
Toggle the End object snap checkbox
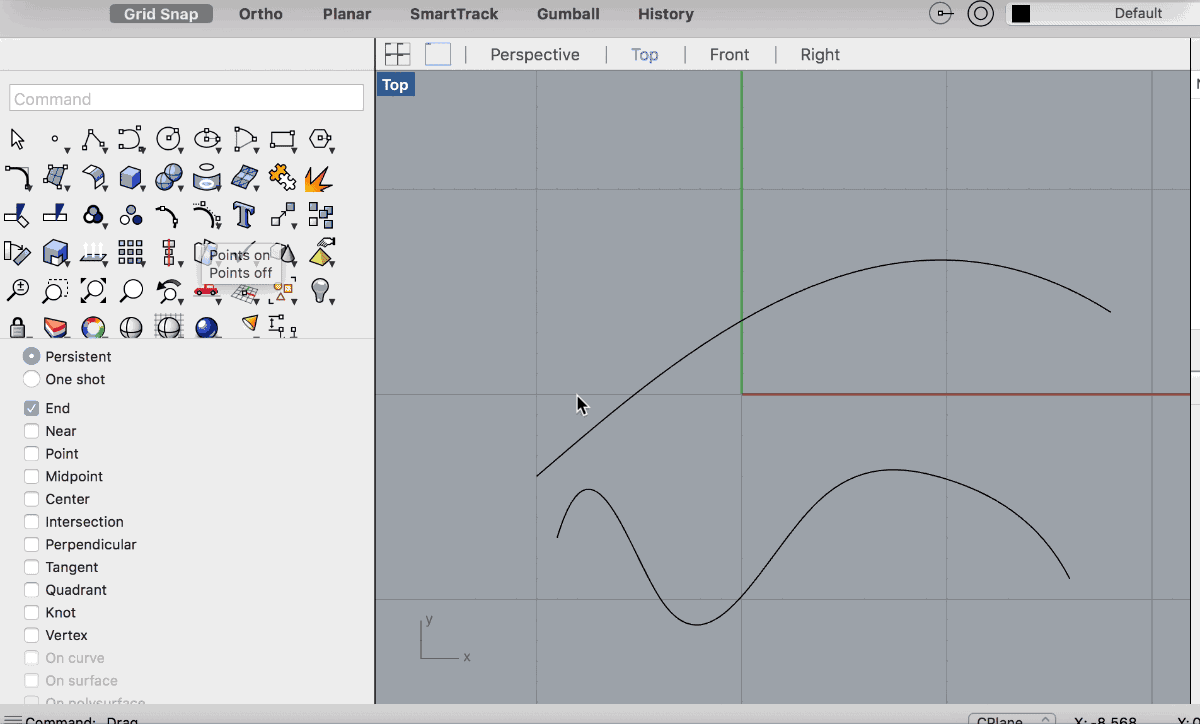click(32, 408)
